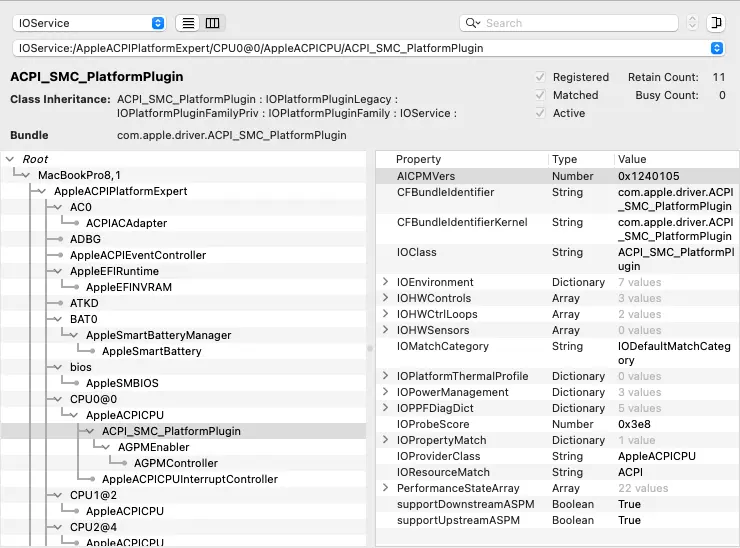Collapse the AppleACPIPlatformExpert node
740x548 pixels.
click(x=42, y=191)
